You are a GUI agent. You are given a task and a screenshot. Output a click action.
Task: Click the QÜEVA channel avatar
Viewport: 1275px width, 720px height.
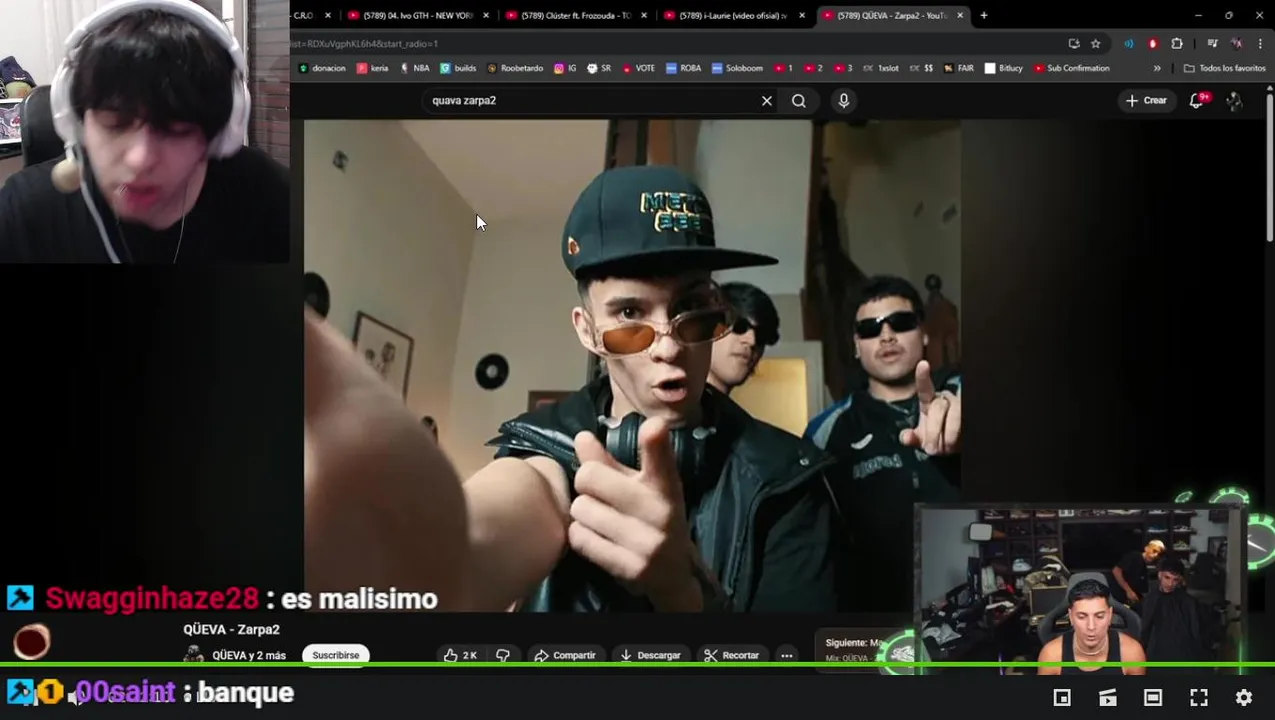coord(194,655)
